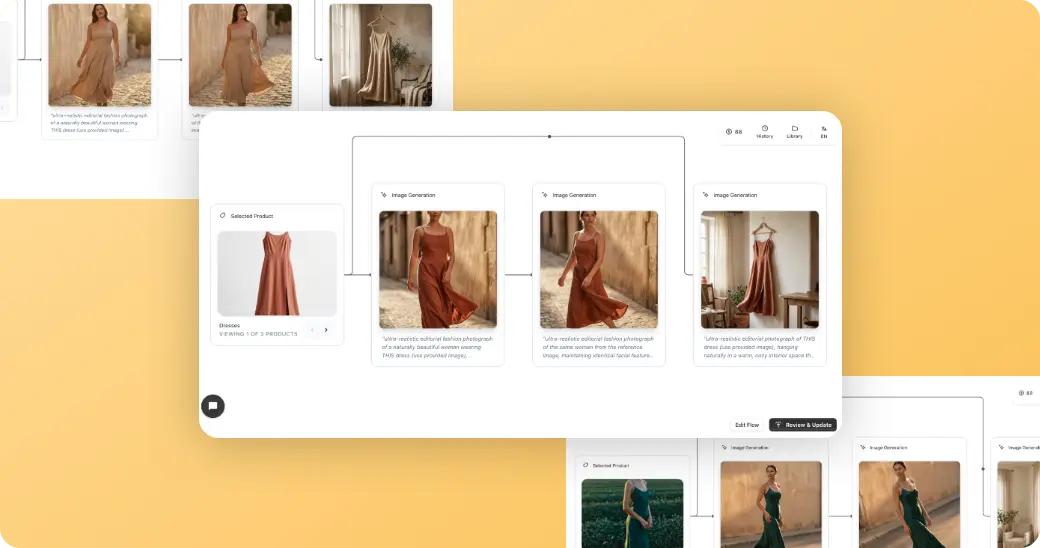Click the tag icon next to Selected Product
The height and width of the screenshot is (548, 1040).
point(222,216)
